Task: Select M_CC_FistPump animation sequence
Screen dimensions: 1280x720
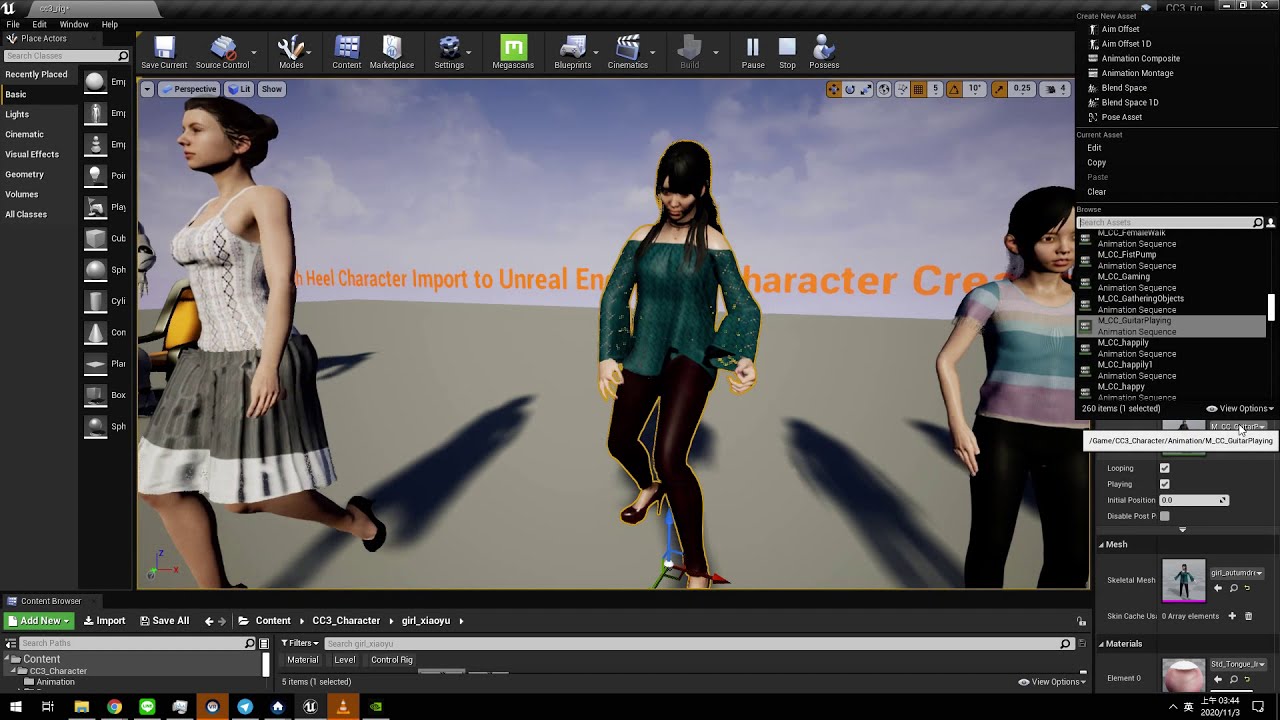Action: tap(1171, 260)
